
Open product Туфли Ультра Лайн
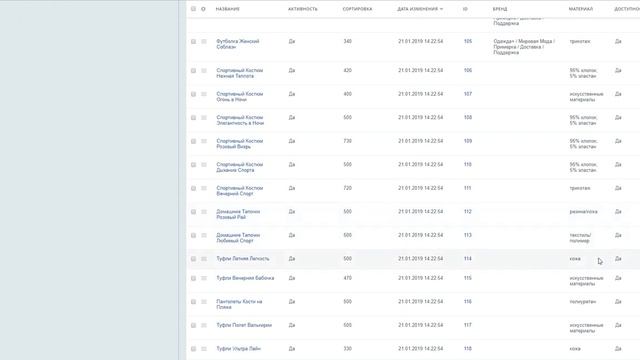[x=238, y=349]
